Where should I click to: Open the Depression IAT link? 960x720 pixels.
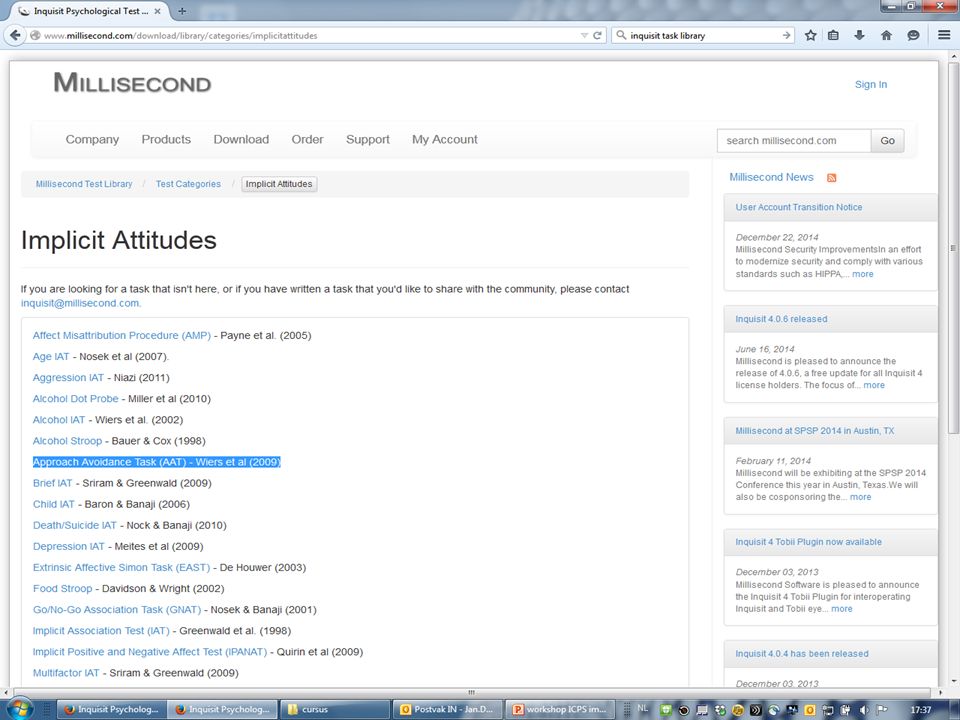tap(69, 546)
